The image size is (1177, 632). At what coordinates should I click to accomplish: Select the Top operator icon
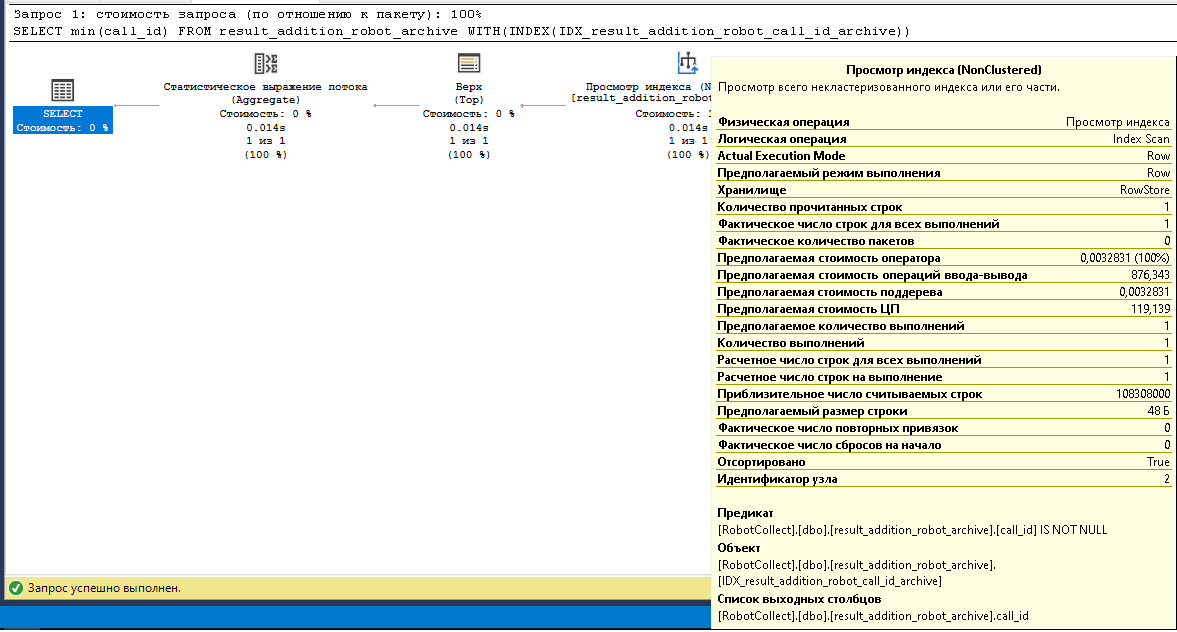point(468,64)
